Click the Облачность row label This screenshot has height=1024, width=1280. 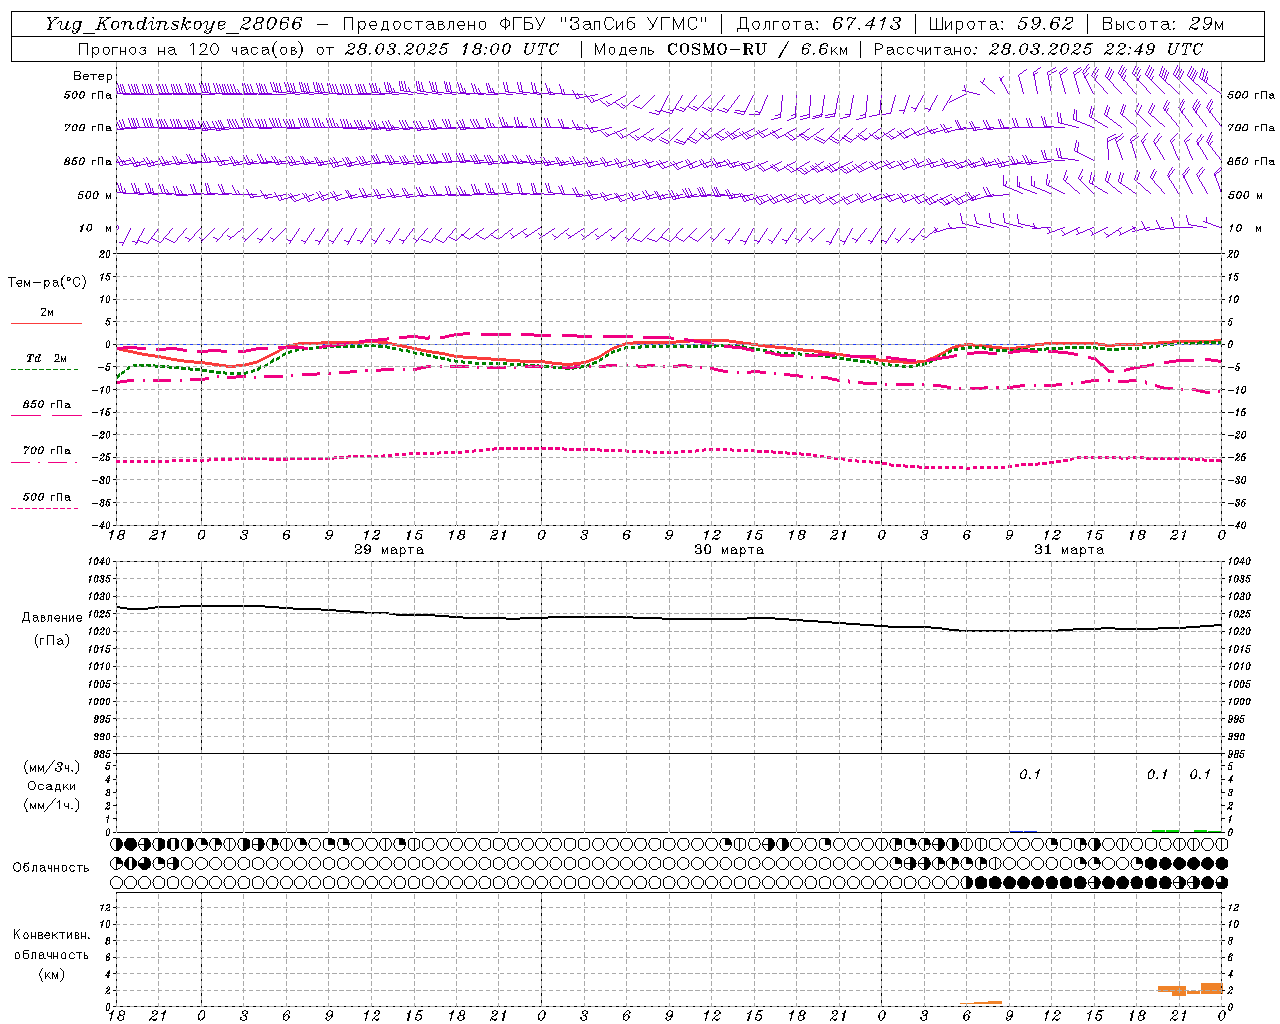click(51, 868)
